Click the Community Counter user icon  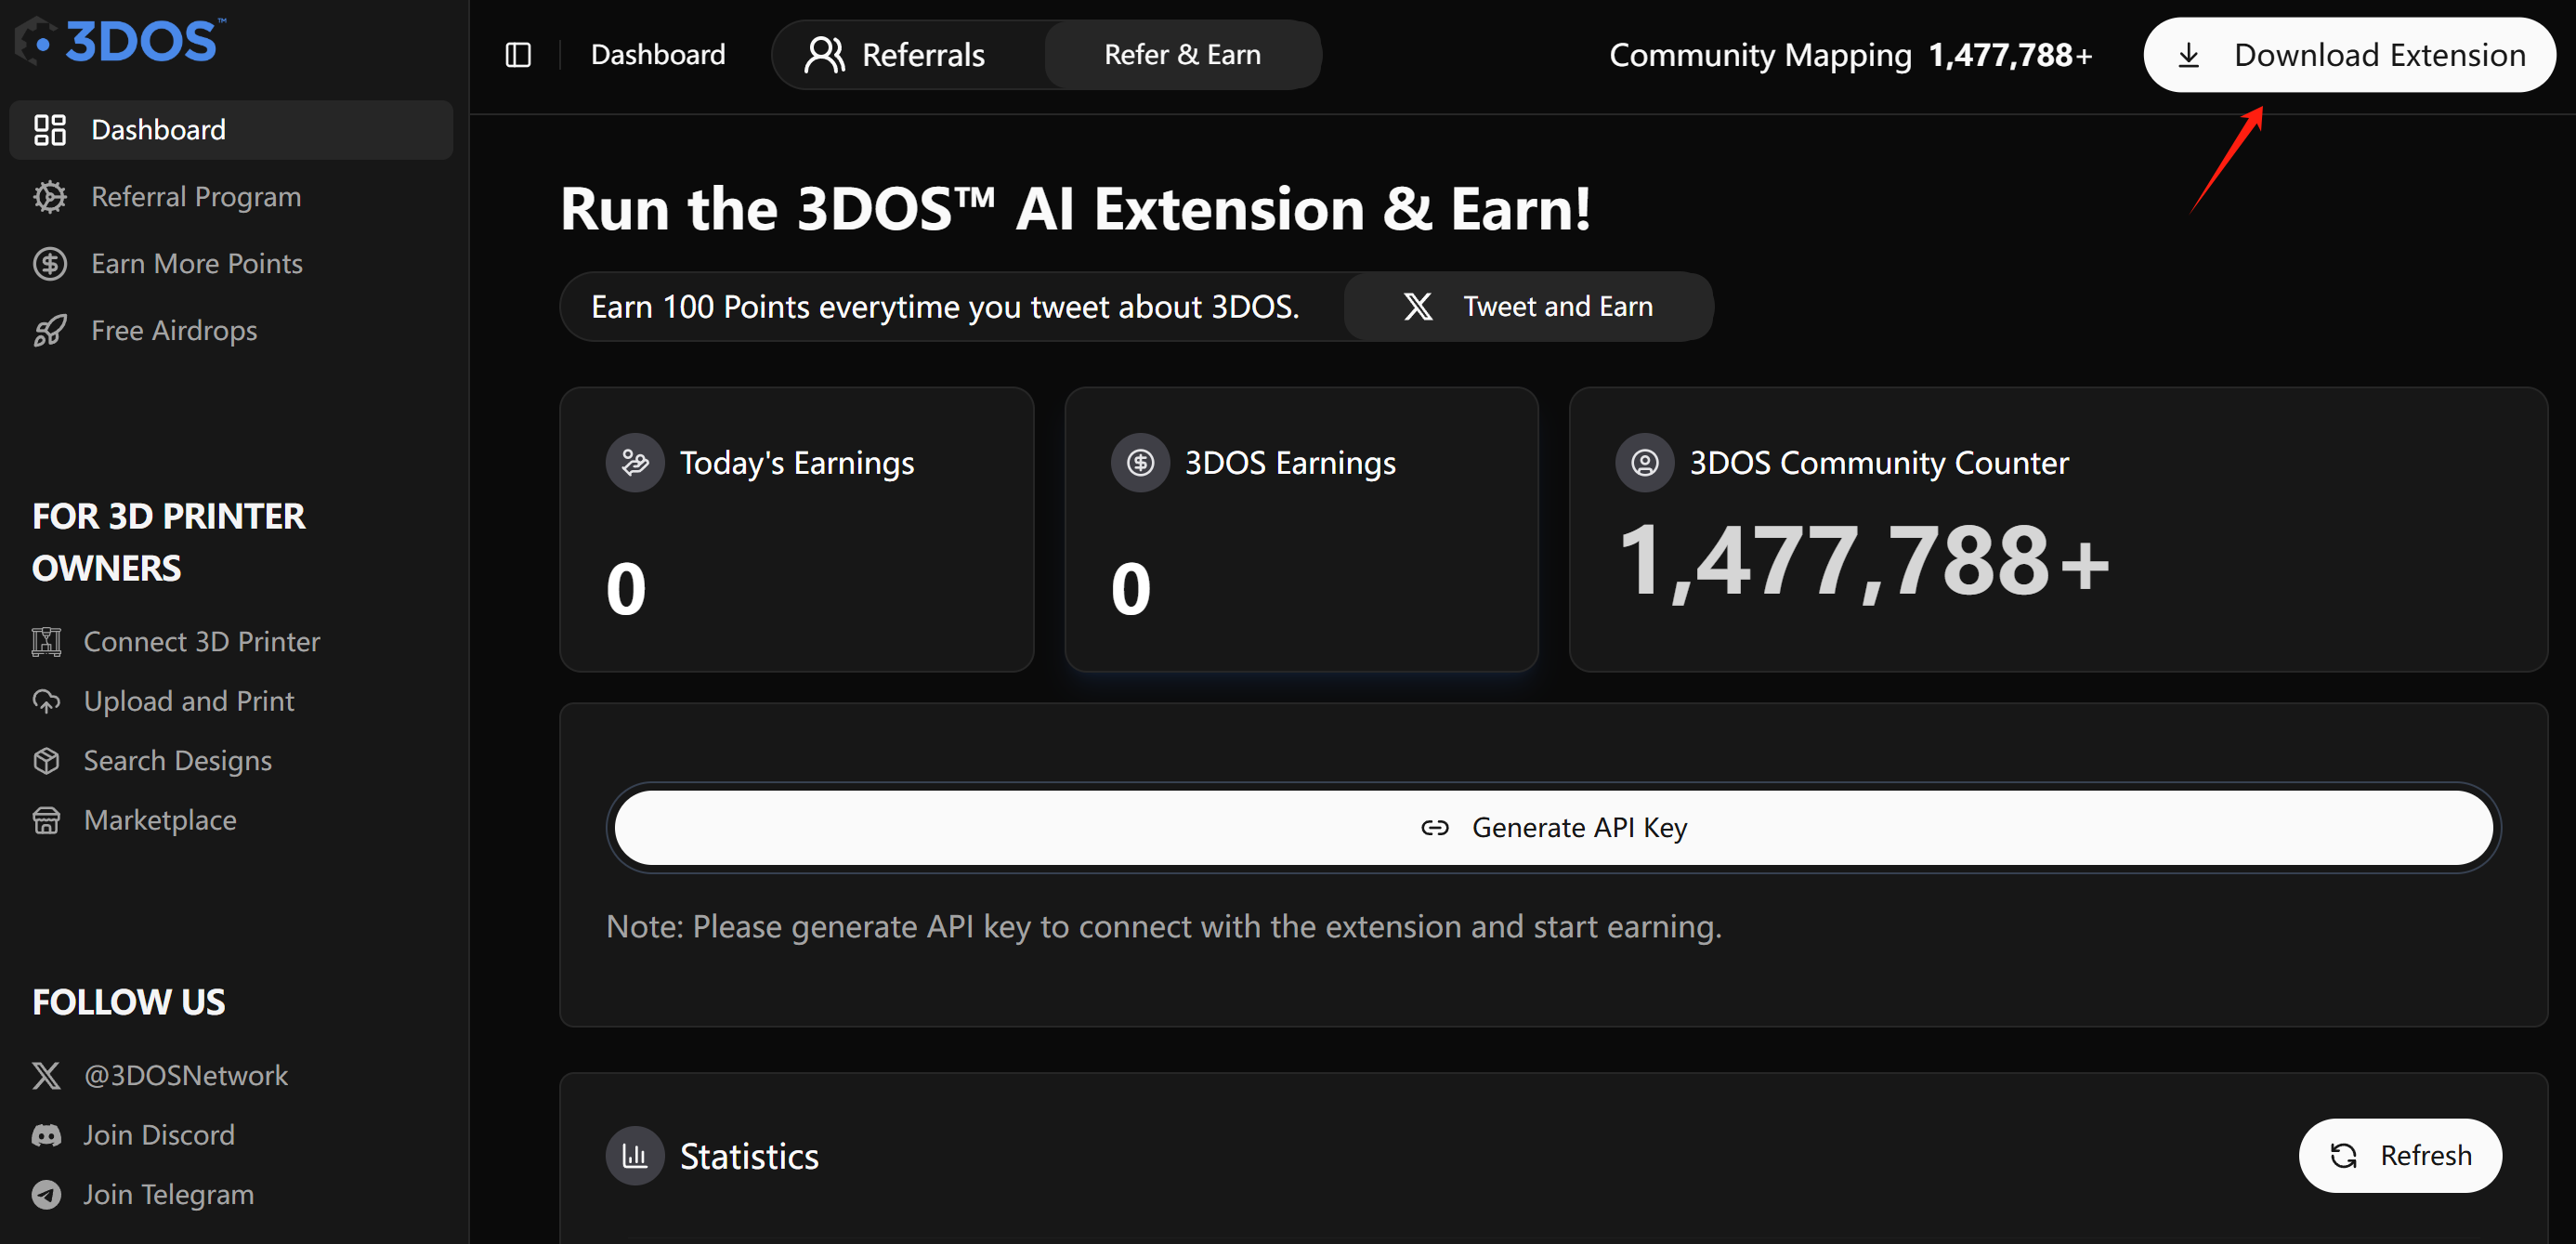1645,463
